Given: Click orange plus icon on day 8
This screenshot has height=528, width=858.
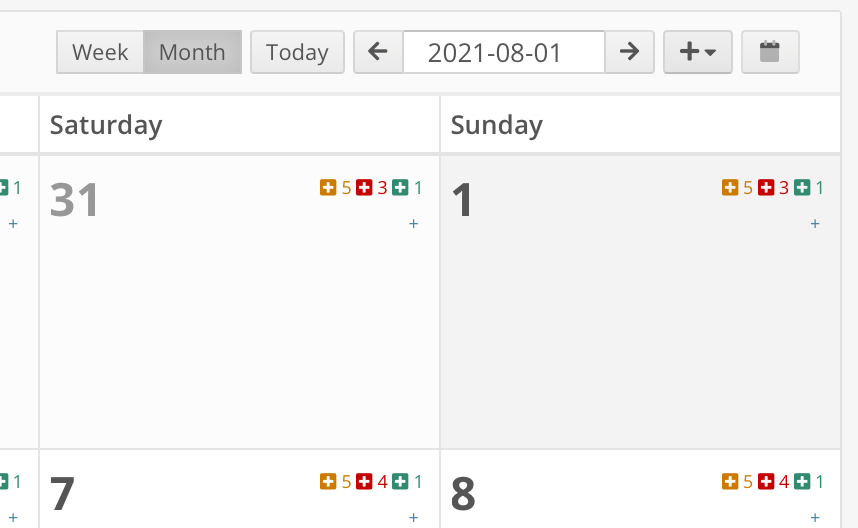Looking at the screenshot, I should coord(730,481).
